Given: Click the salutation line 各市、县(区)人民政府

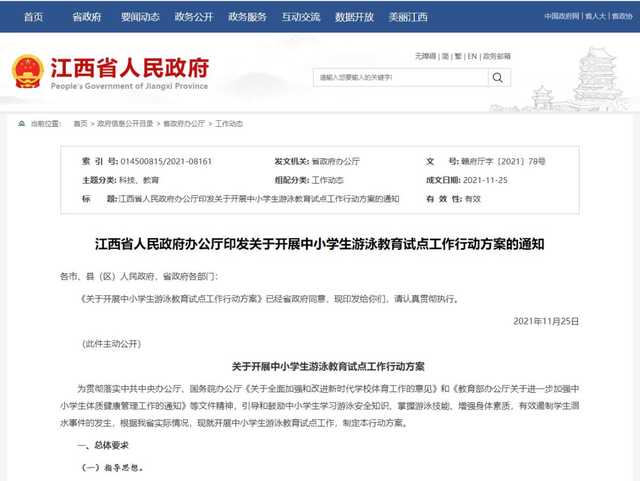Looking at the screenshot, I should click(139, 276).
